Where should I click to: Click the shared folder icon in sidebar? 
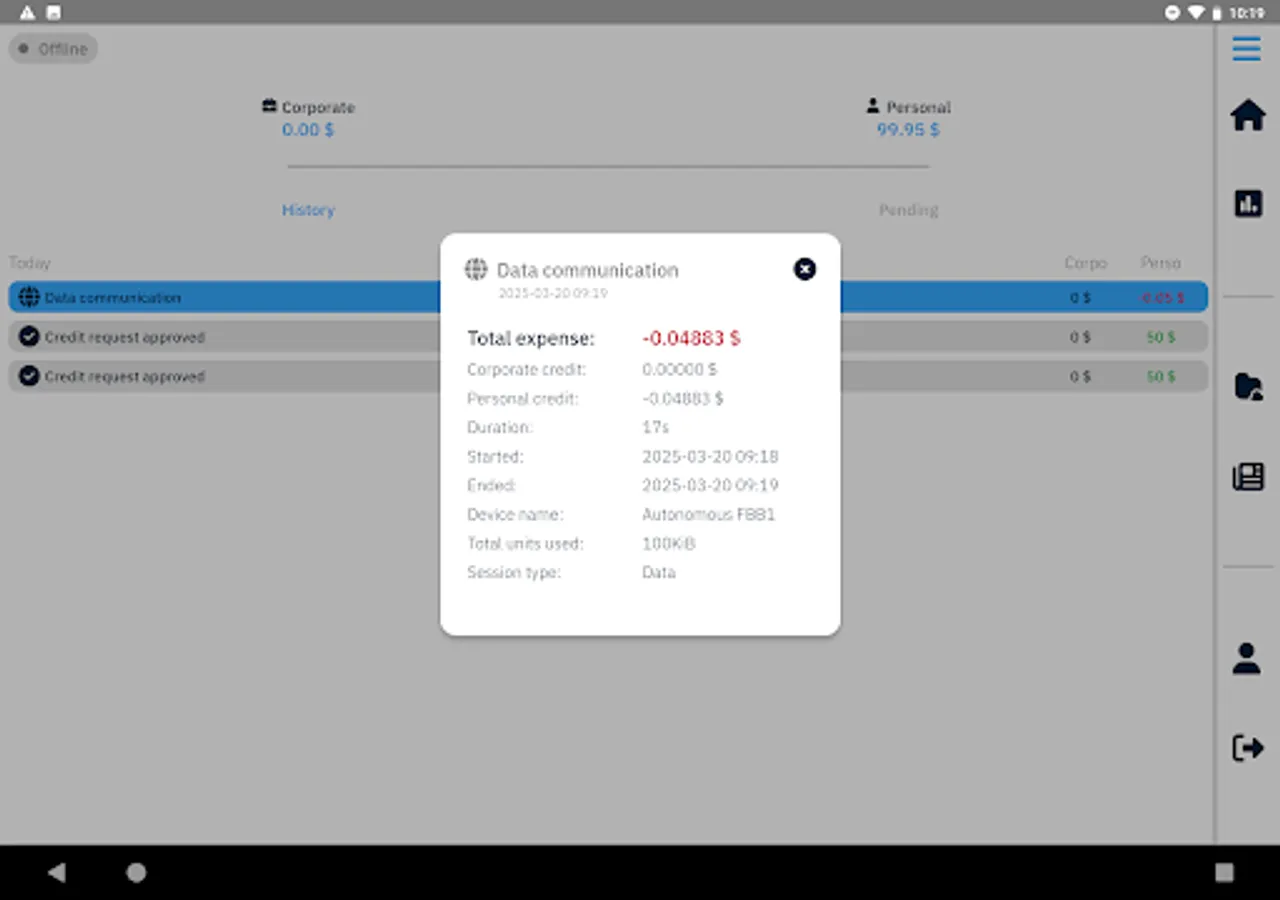[1247, 387]
